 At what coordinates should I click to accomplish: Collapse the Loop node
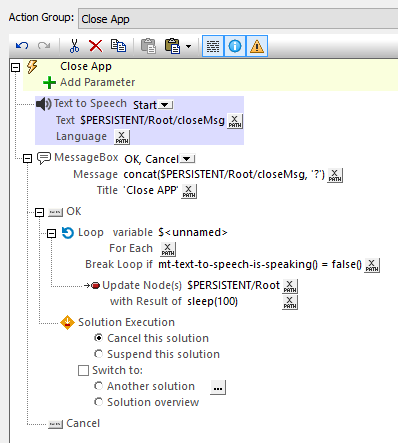[x=51, y=233]
